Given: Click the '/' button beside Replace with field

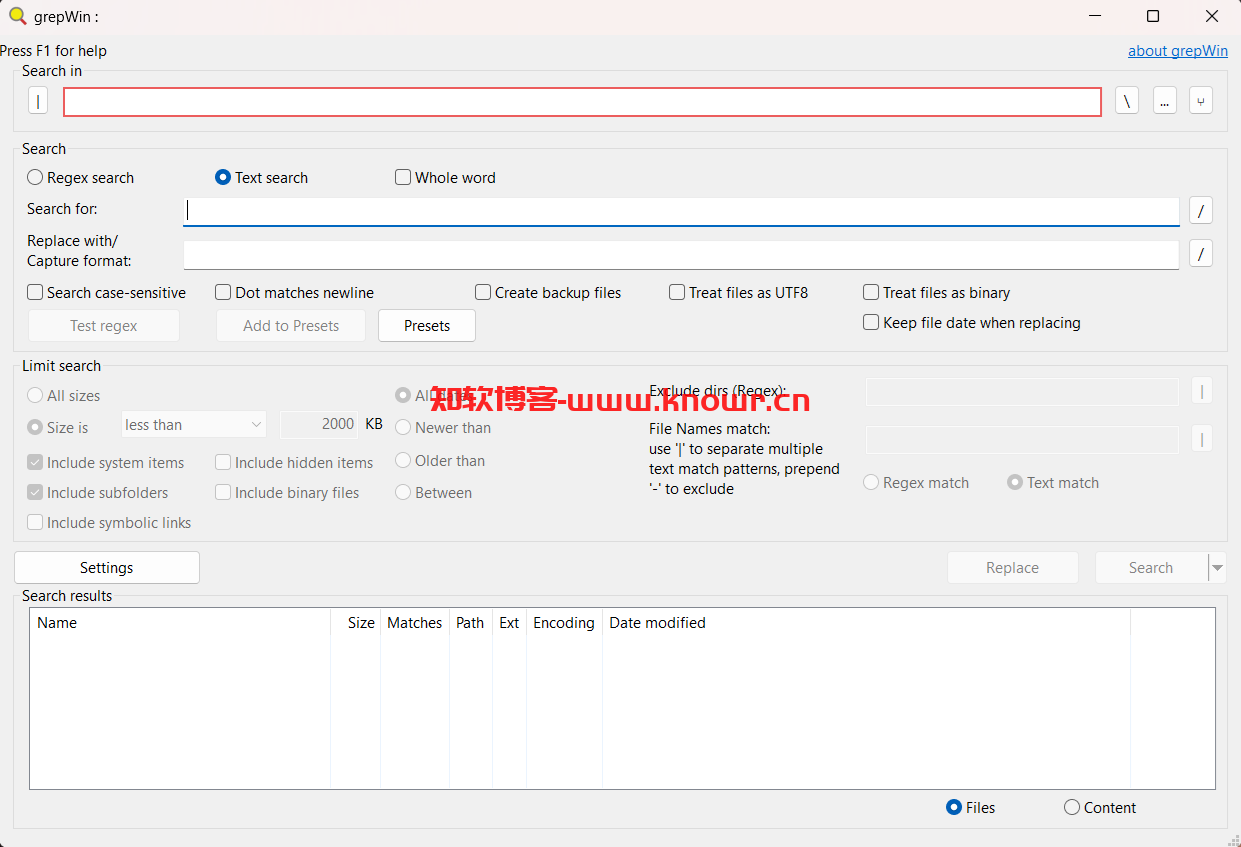Looking at the screenshot, I should point(1201,254).
